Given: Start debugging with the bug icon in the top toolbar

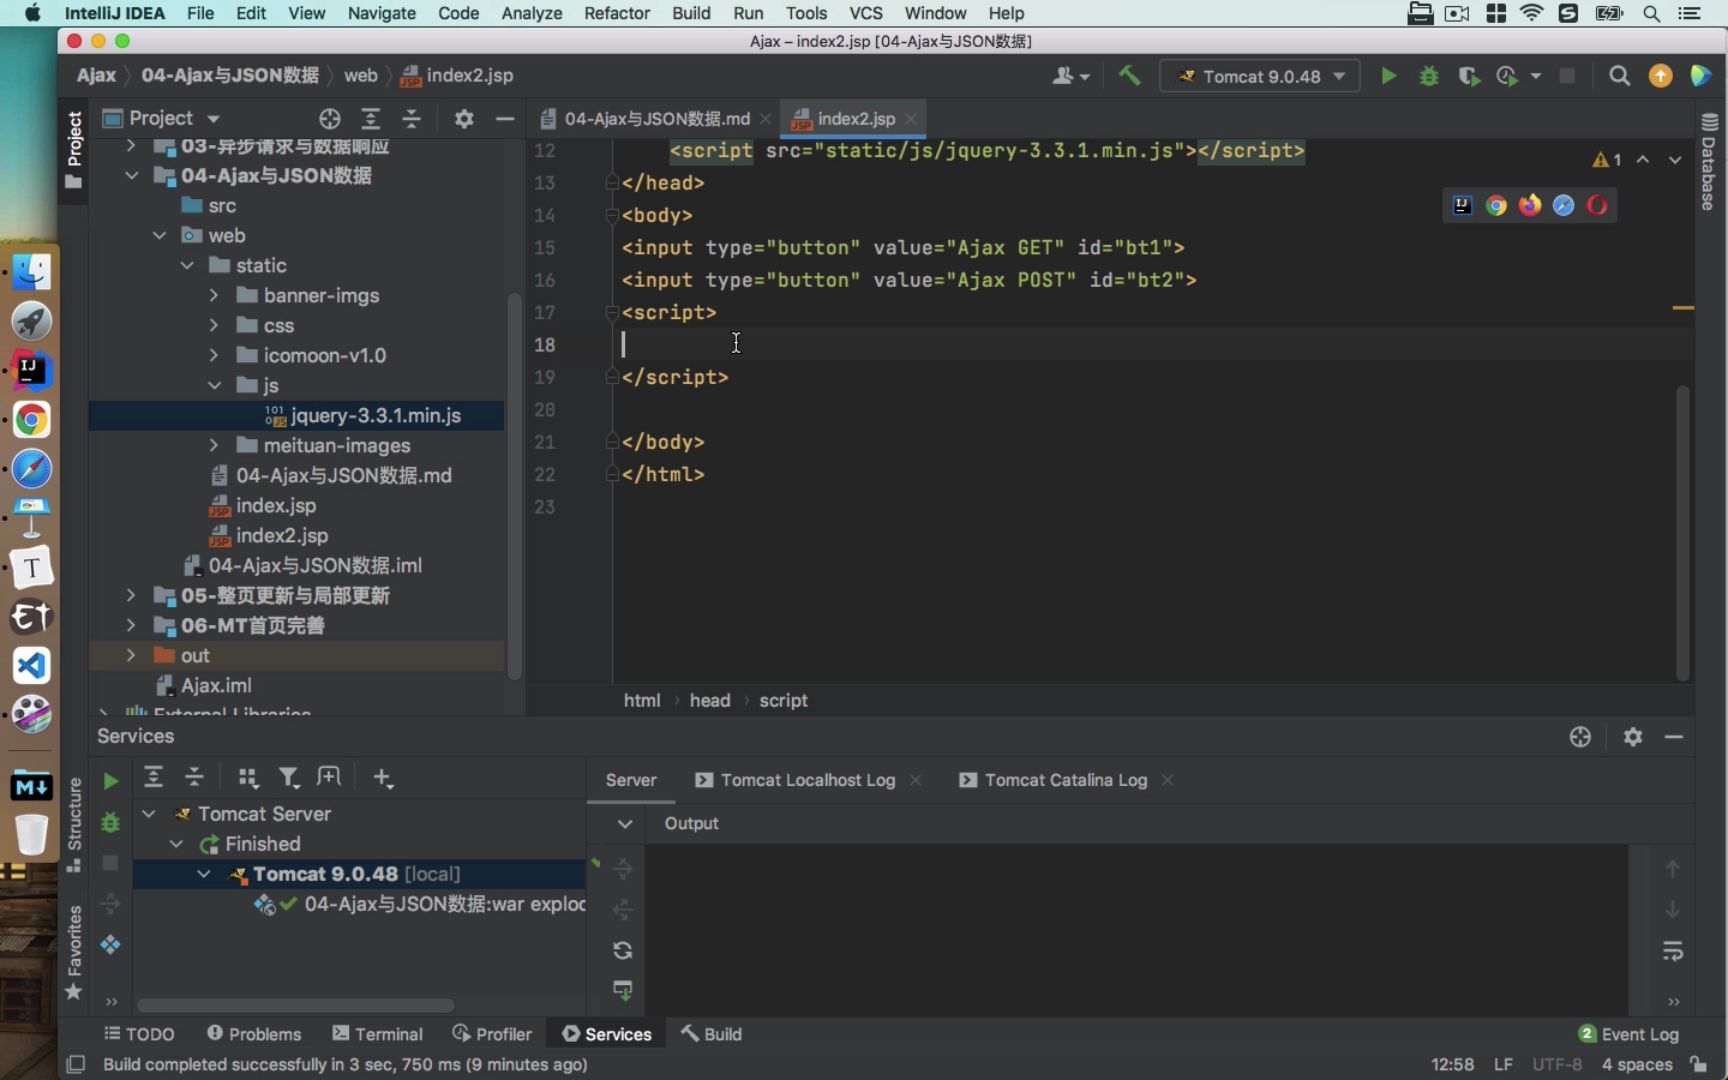Looking at the screenshot, I should (1429, 76).
